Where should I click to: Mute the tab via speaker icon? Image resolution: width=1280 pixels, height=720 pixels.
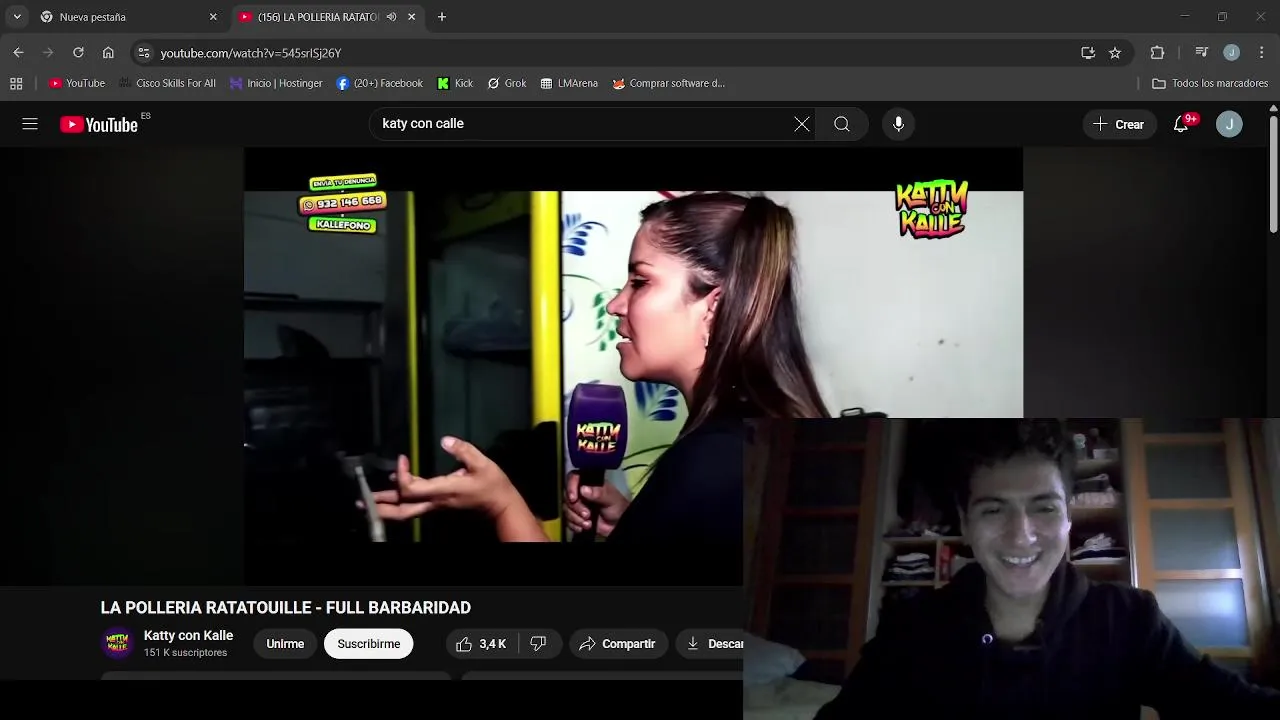tap(391, 17)
